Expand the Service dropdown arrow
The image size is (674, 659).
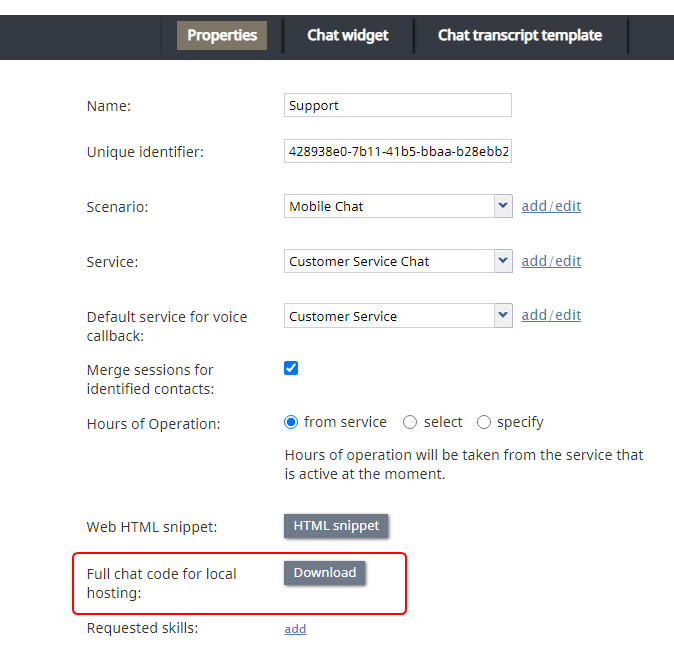503,261
